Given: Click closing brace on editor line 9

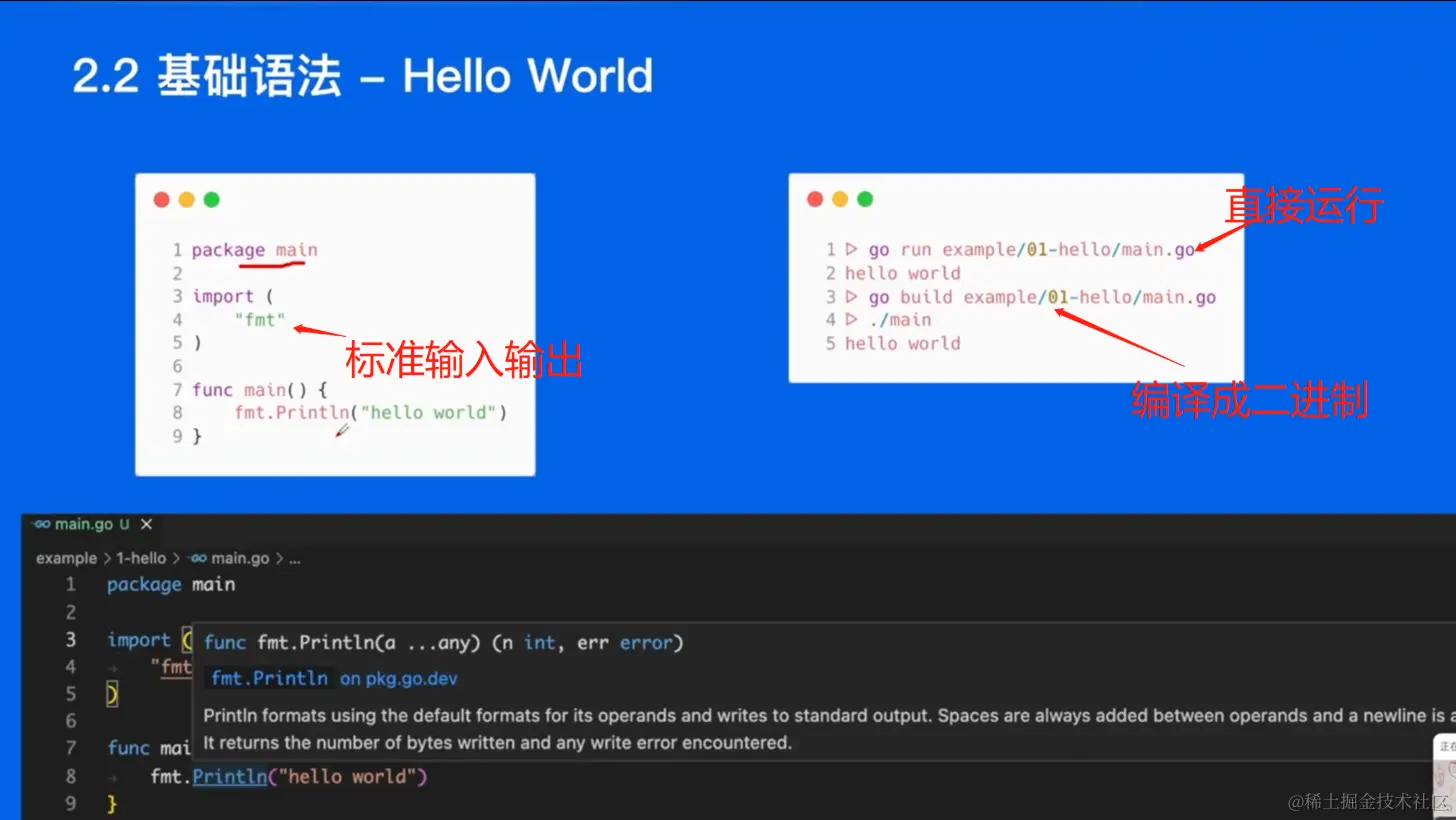Looking at the screenshot, I should (x=112, y=804).
